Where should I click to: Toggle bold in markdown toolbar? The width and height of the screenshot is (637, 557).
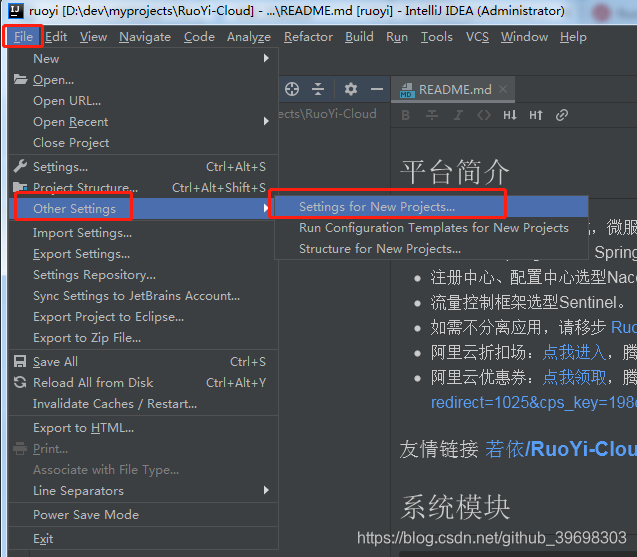(405, 115)
